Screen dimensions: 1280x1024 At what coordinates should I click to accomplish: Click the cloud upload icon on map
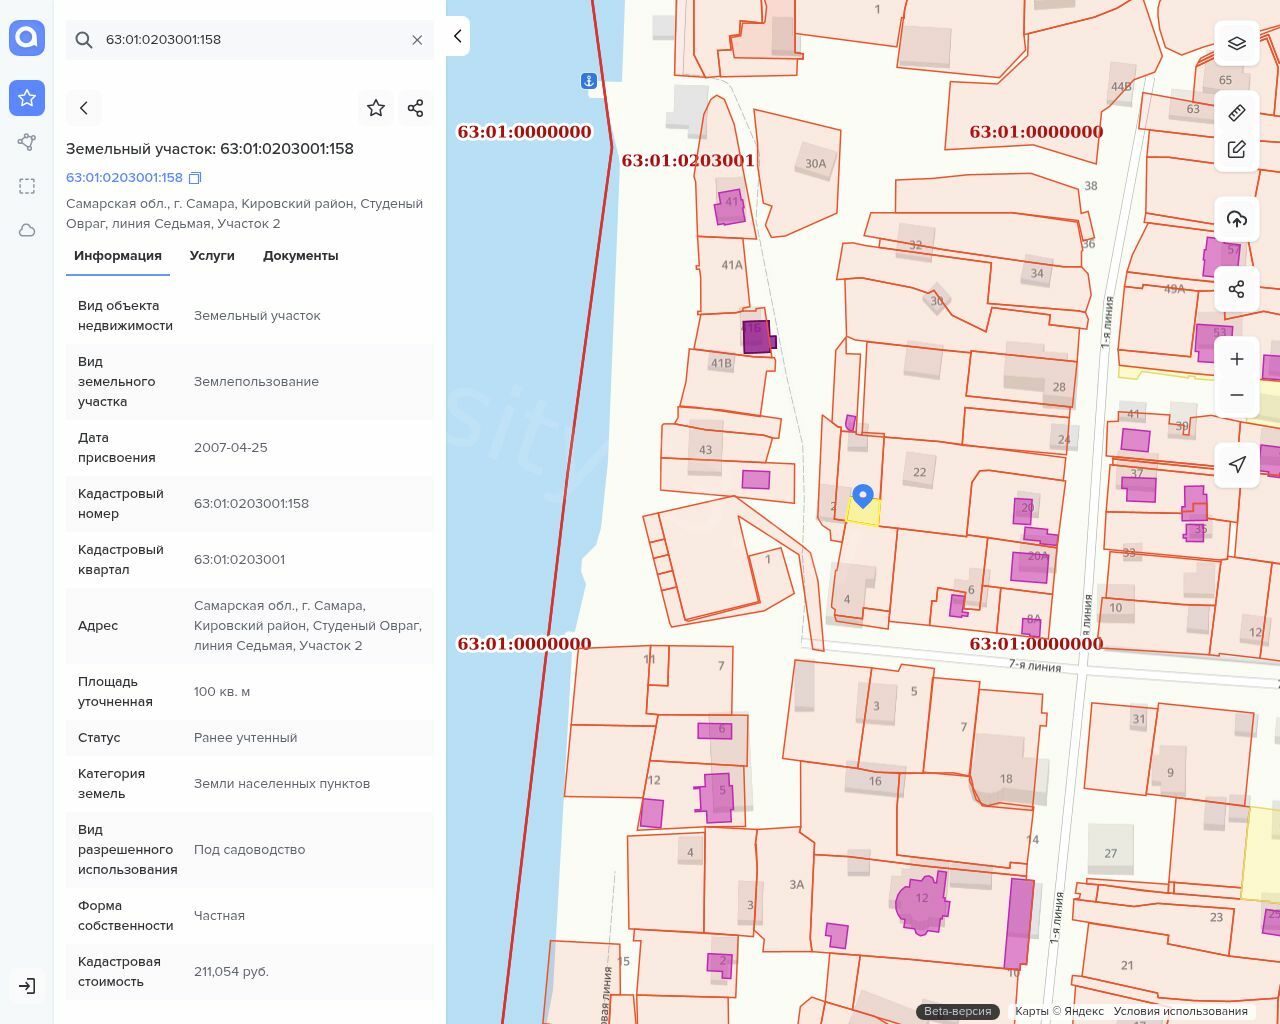1237,219
